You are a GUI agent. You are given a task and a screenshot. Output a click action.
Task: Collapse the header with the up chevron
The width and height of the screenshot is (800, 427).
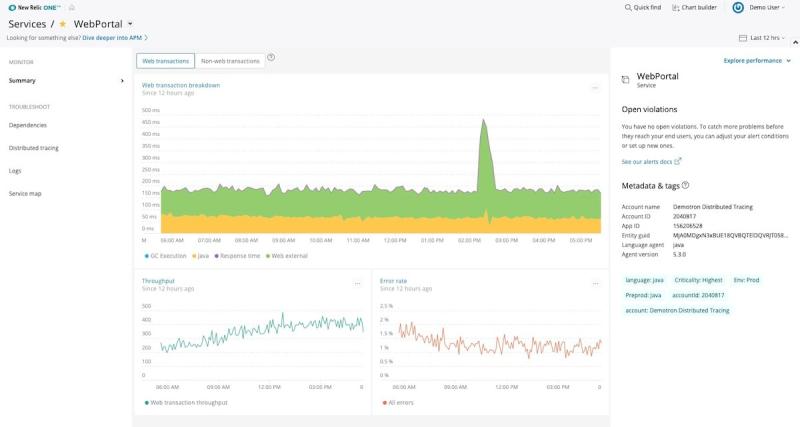tap(795, 43)
